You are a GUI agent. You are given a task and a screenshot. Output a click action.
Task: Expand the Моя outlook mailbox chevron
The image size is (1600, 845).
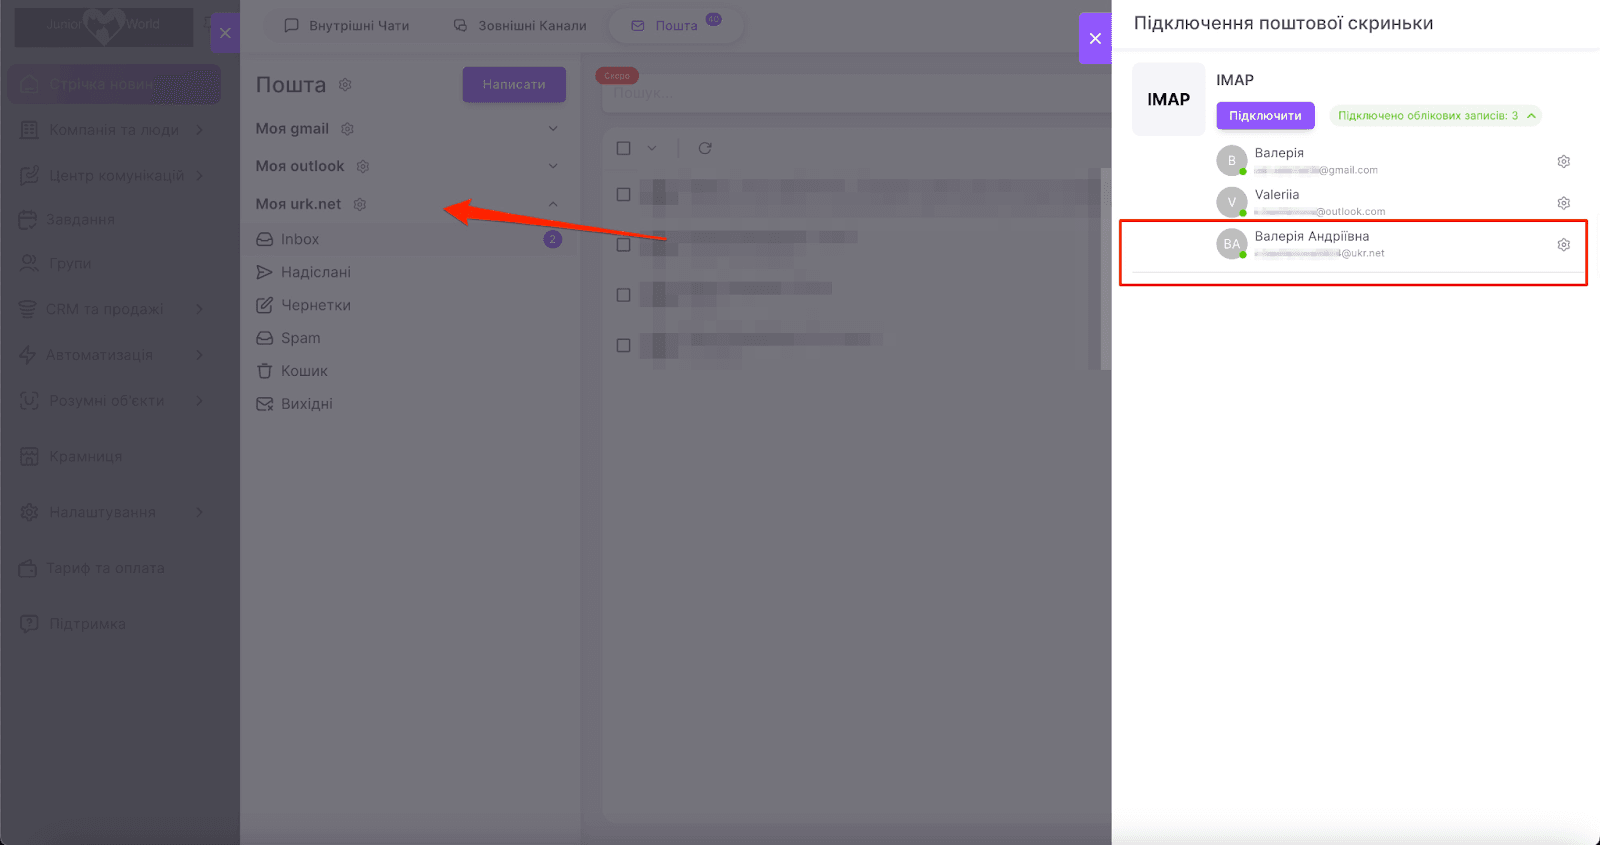tap(553, 166)
